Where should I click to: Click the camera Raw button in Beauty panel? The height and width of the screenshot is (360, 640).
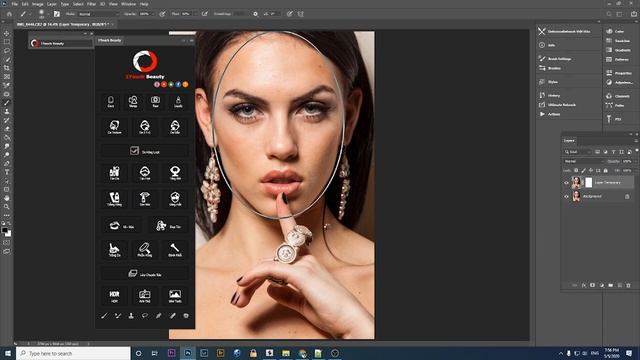[x=156, y=102]
